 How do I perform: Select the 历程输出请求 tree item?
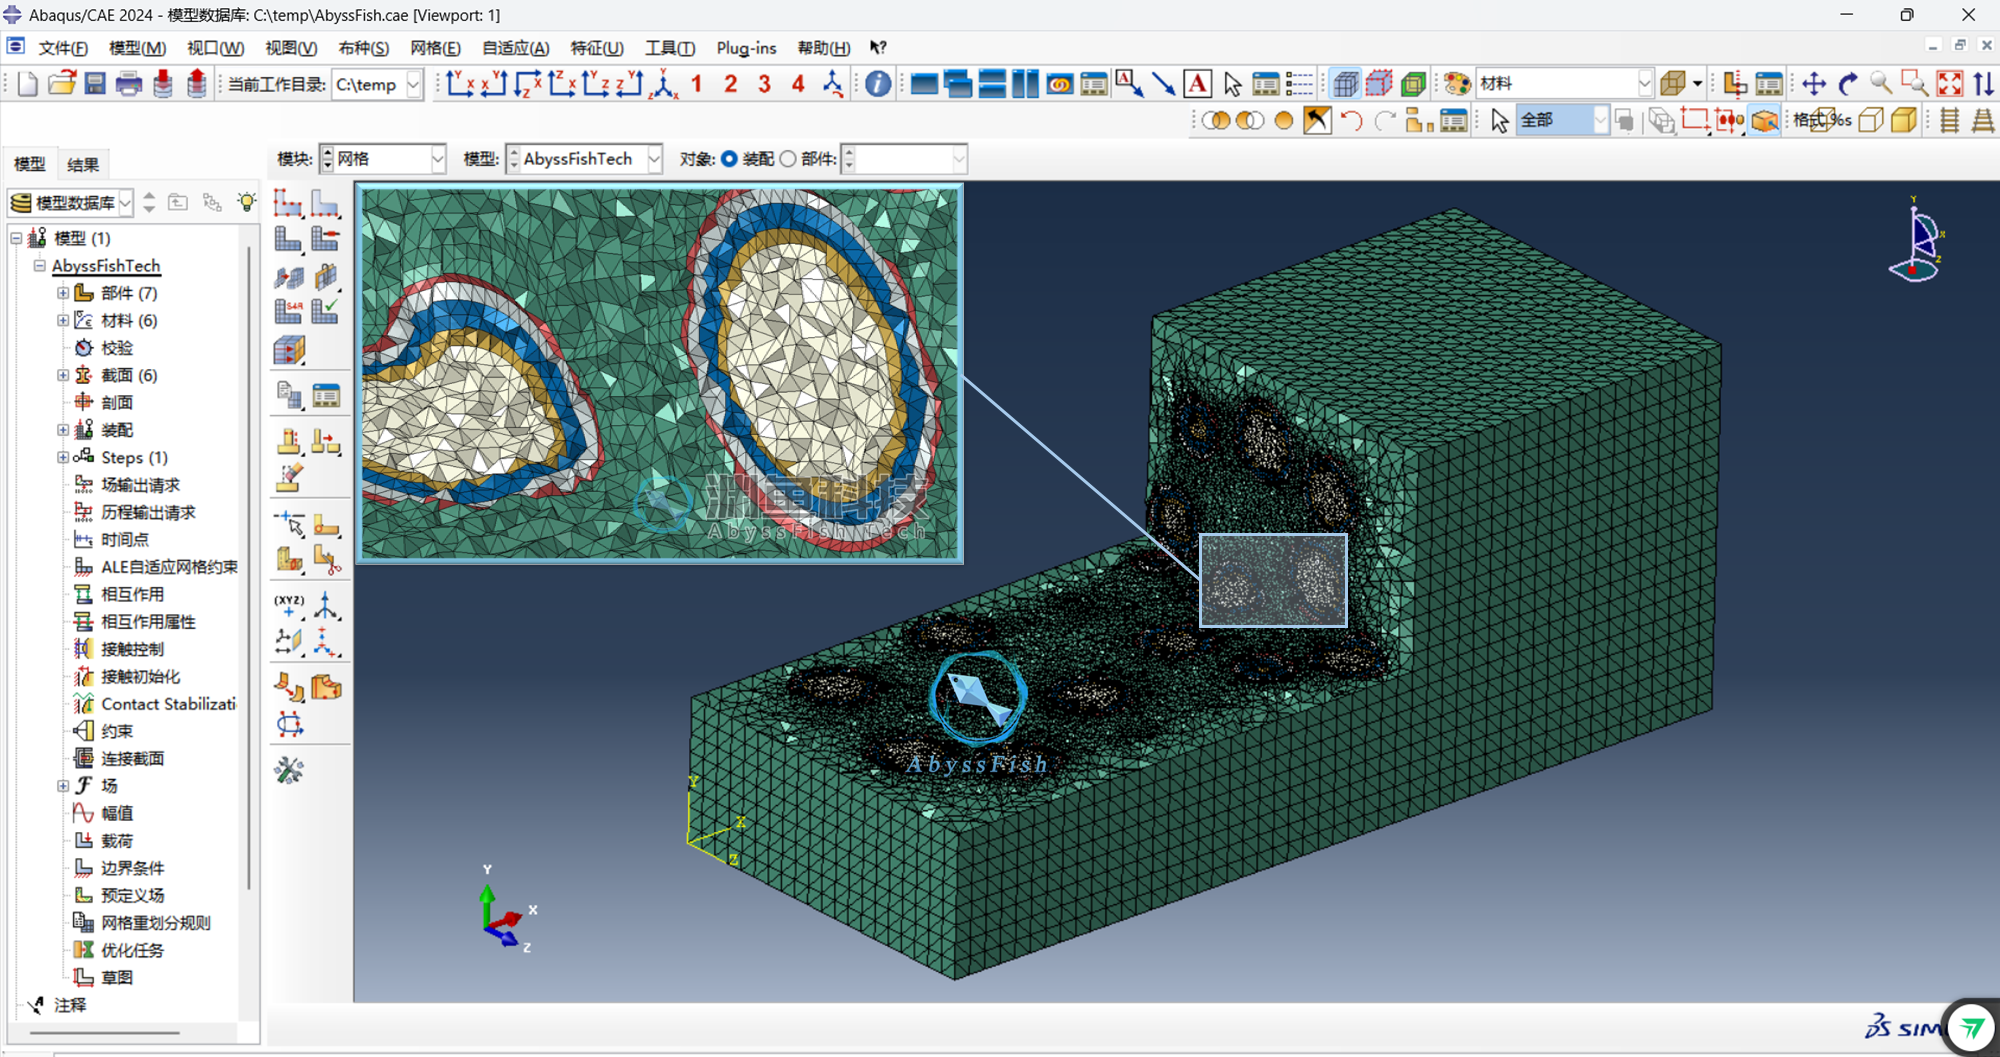click(x=148, y=512)
